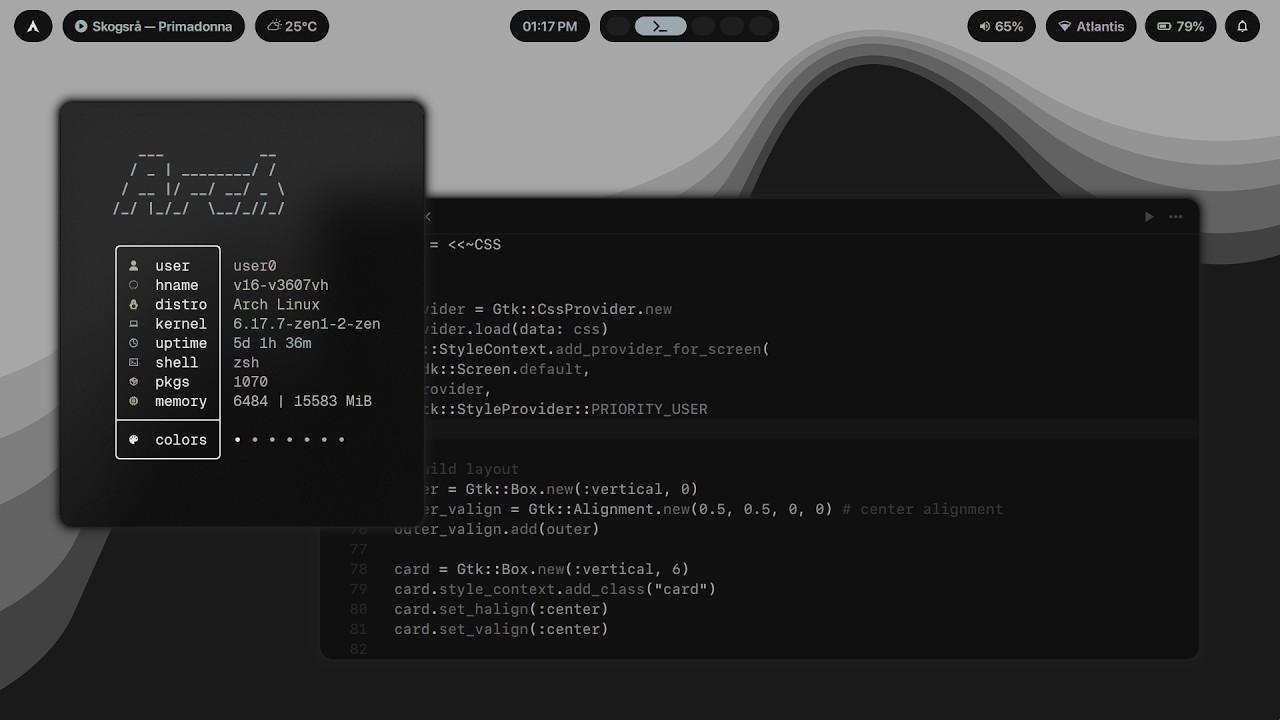Click 'Gtk::CssProvider.new' in the editor
The height and width of the screenshot is (720, 1280).
(x=582, y=309)
